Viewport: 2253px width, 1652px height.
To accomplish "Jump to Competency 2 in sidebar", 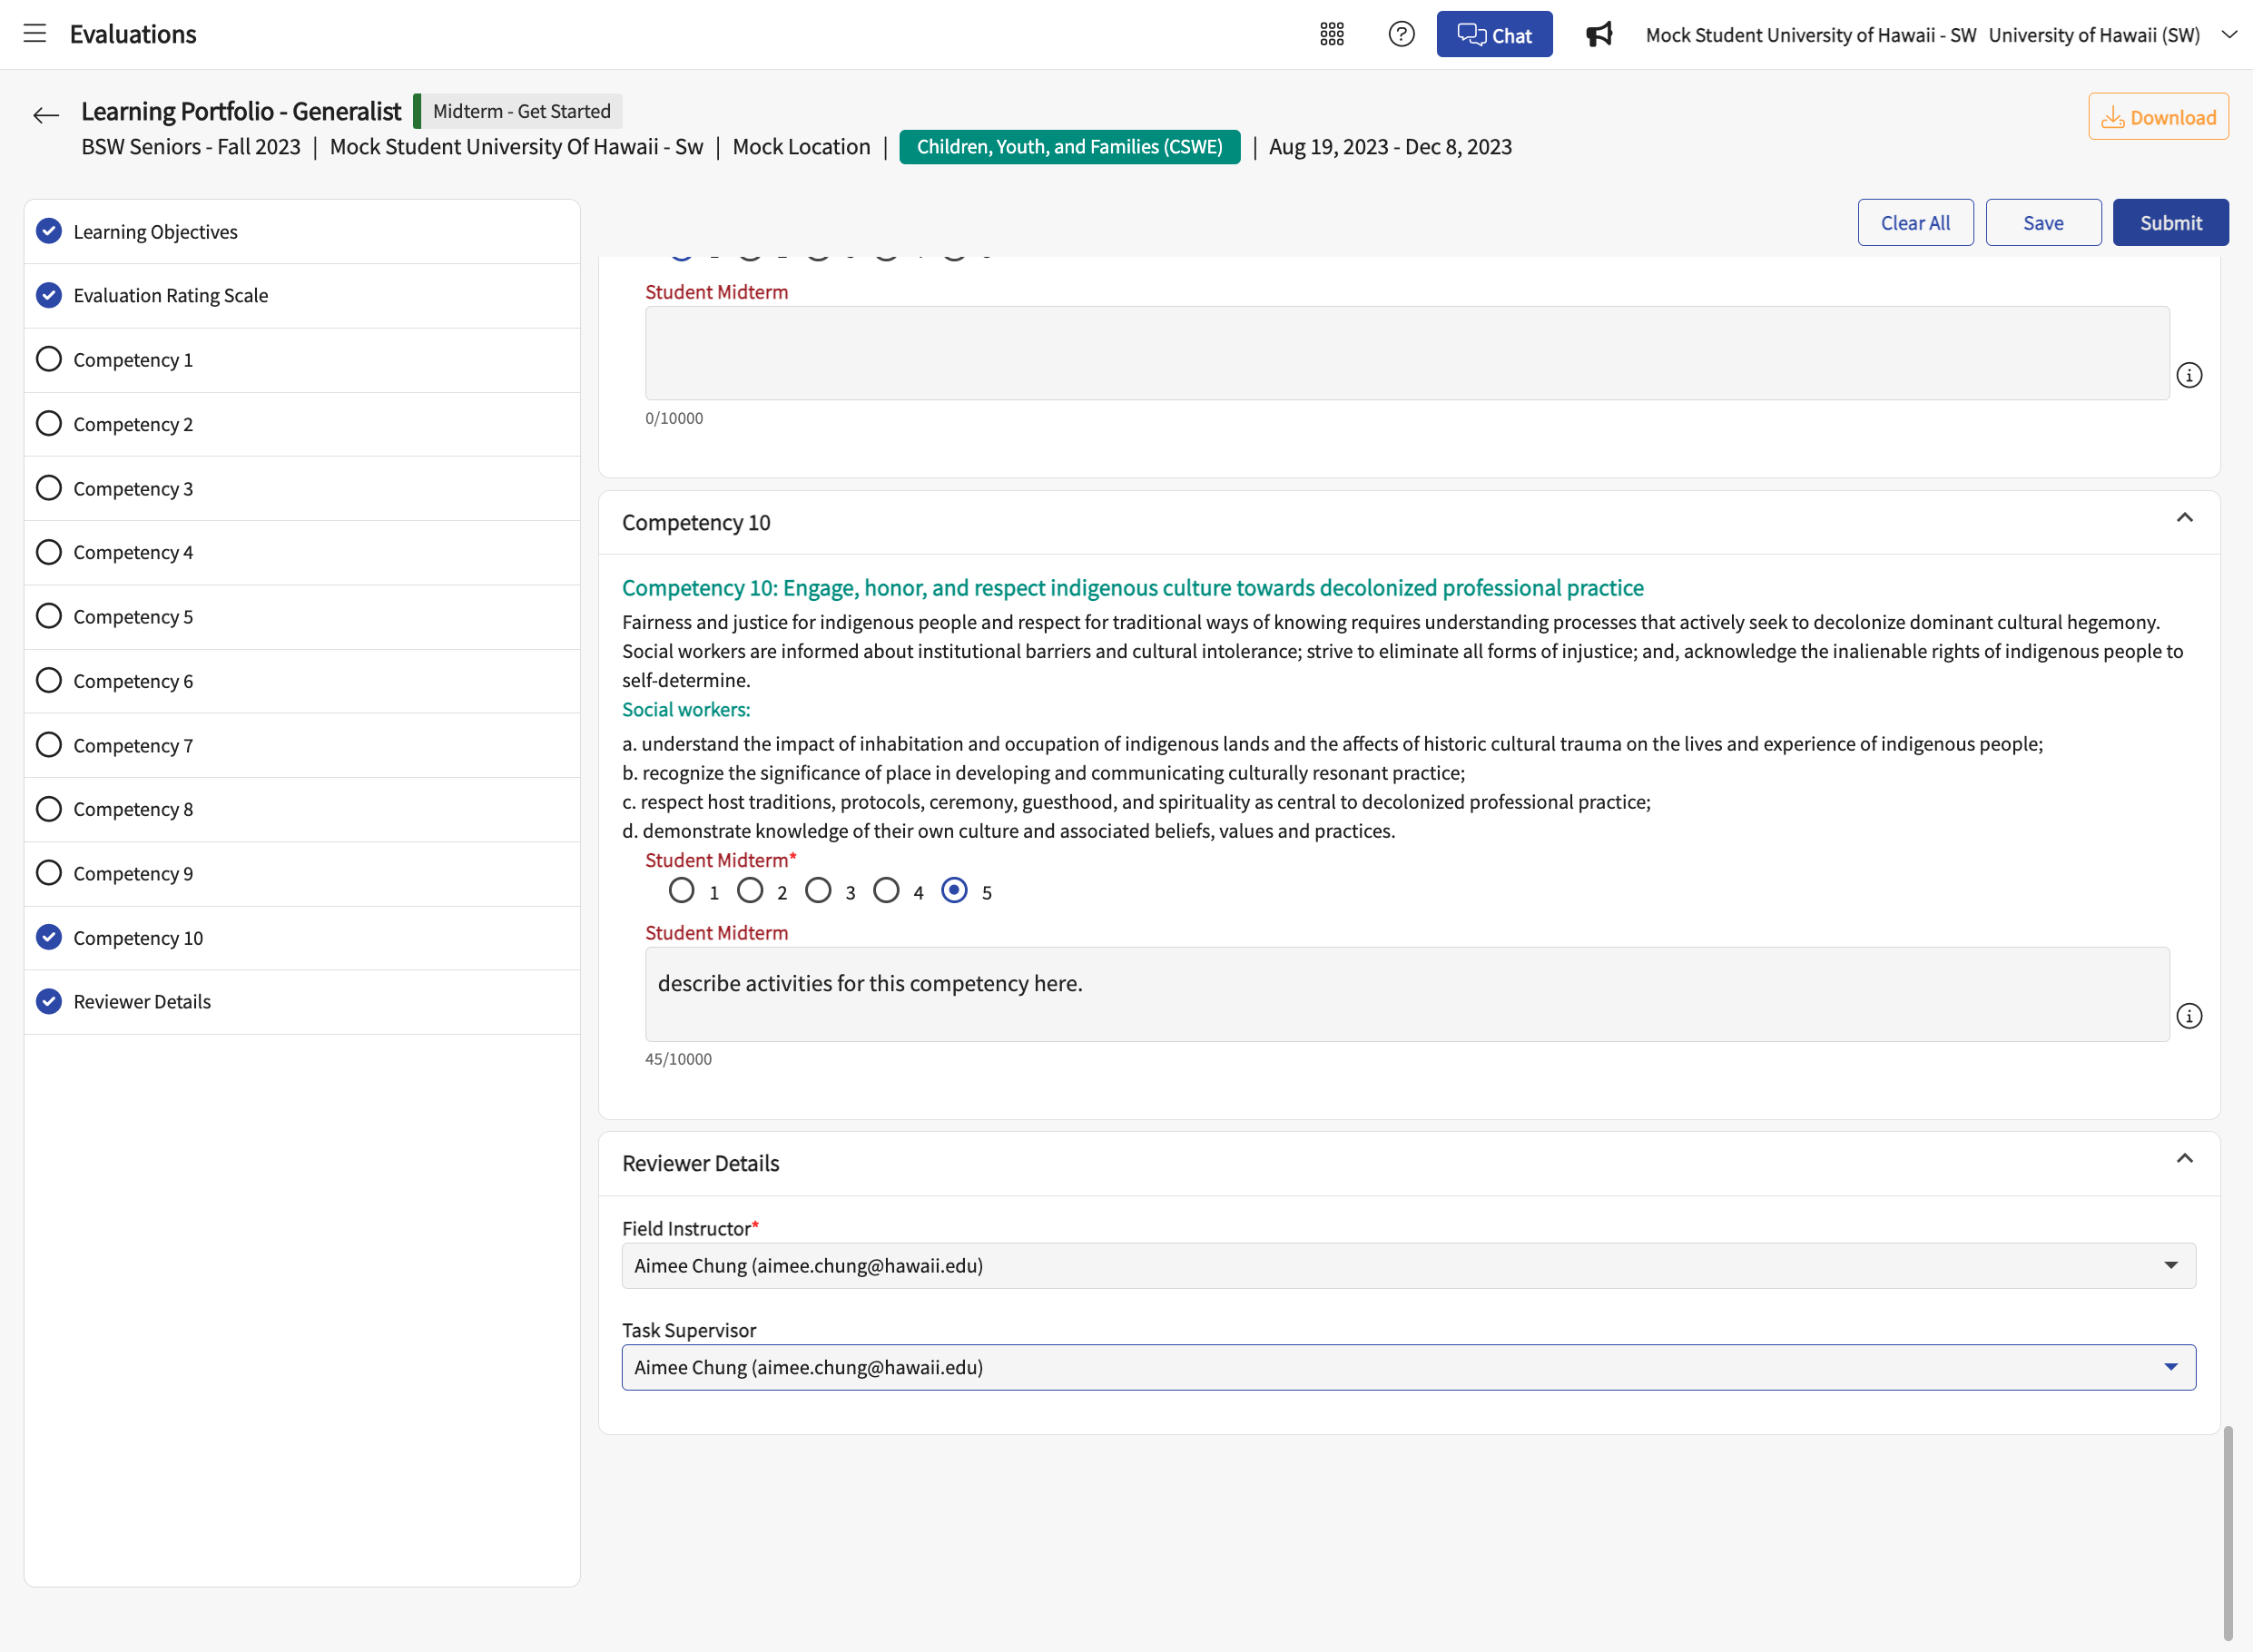I will pyautogui.click(x=302, y=424).
